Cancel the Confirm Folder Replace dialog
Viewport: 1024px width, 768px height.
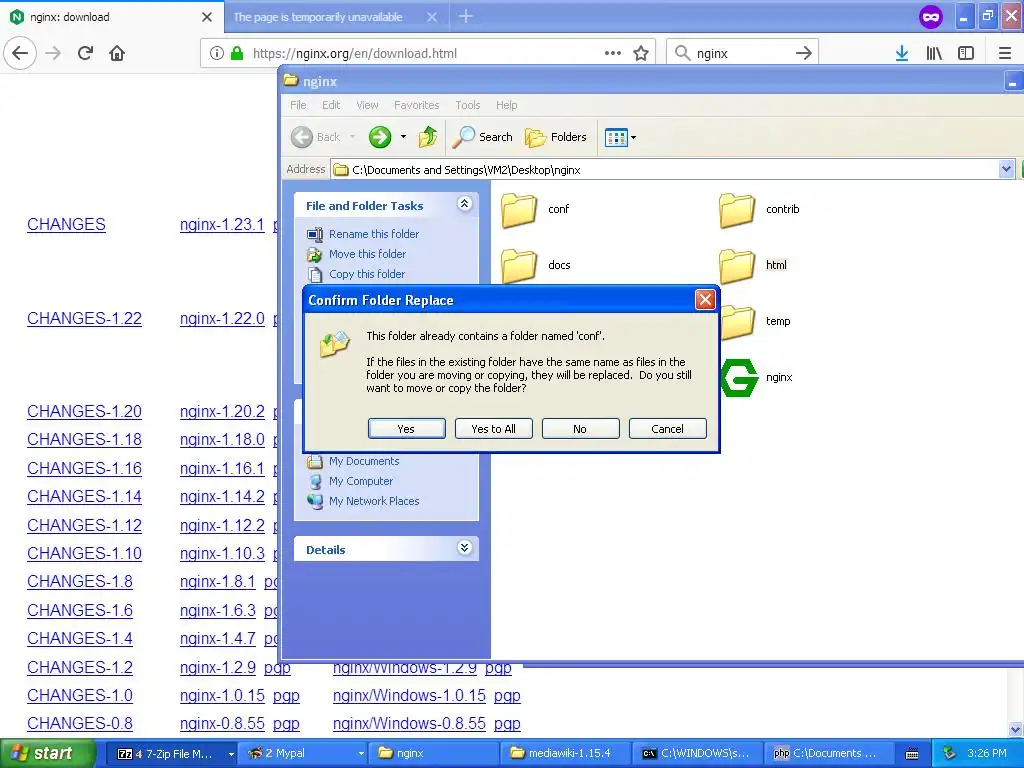[667, 428]
